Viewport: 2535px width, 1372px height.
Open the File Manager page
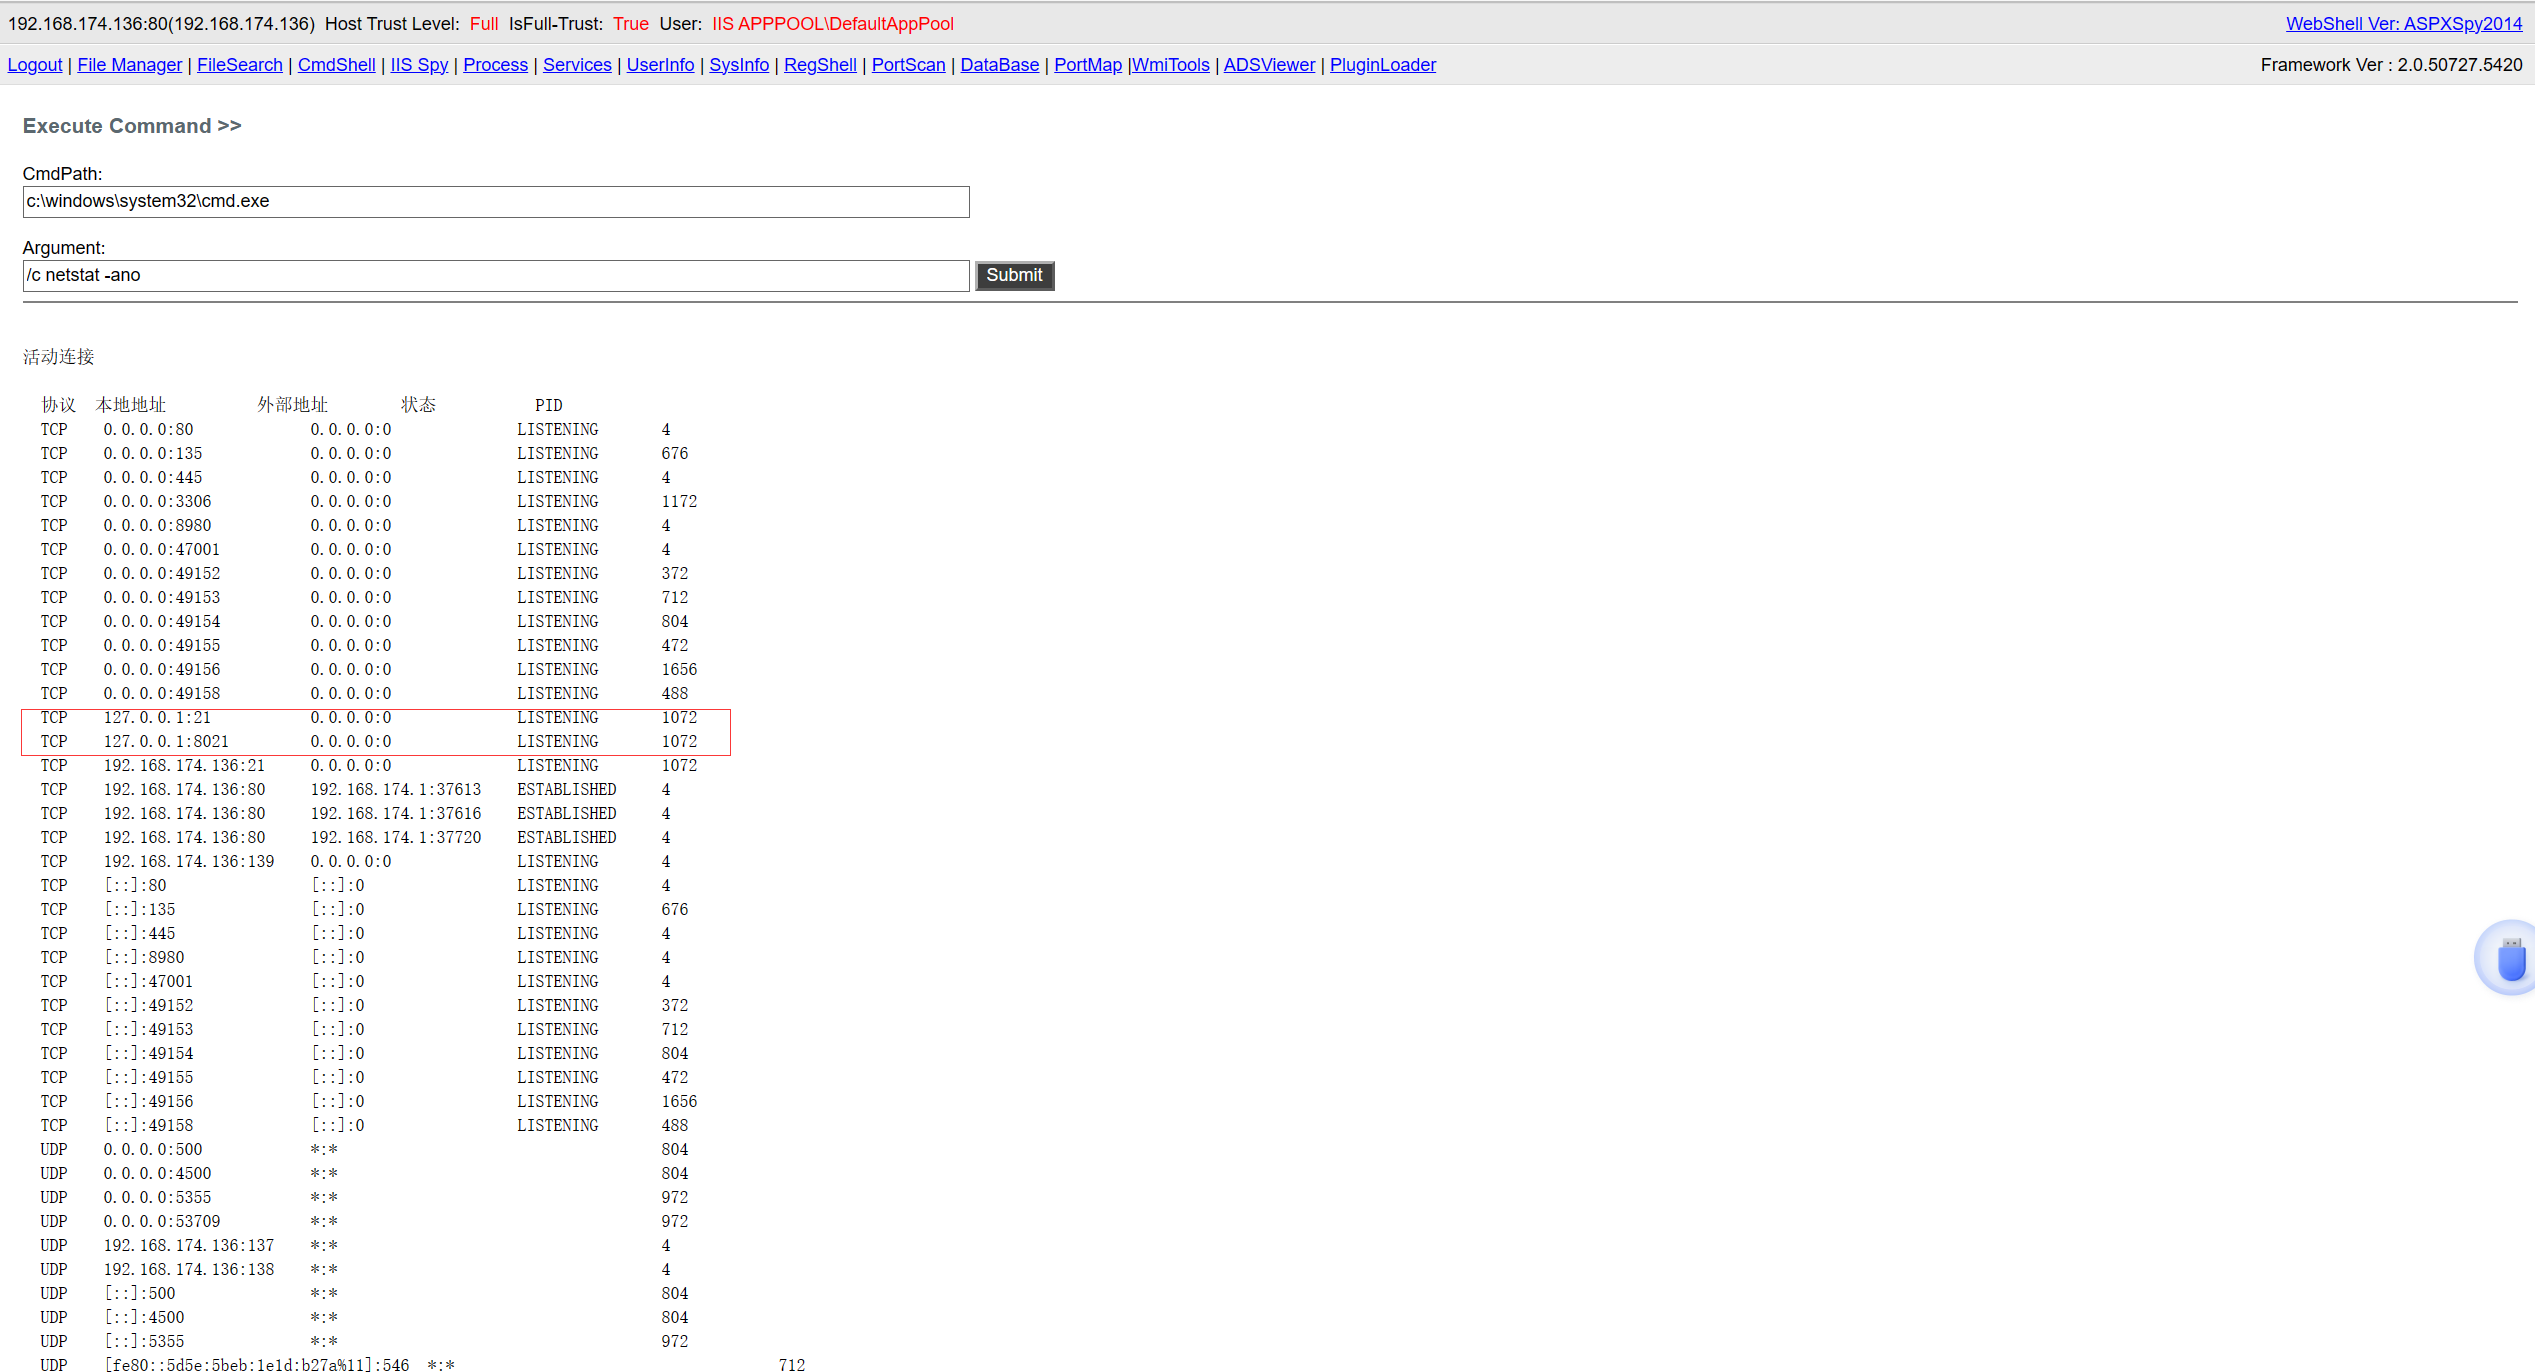tap(130, 65)
